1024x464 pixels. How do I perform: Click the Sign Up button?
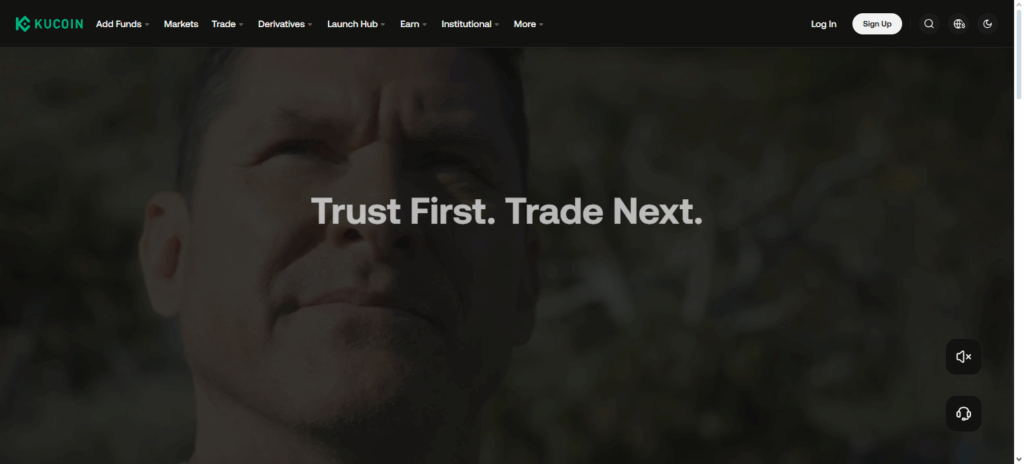coord(877,24)
